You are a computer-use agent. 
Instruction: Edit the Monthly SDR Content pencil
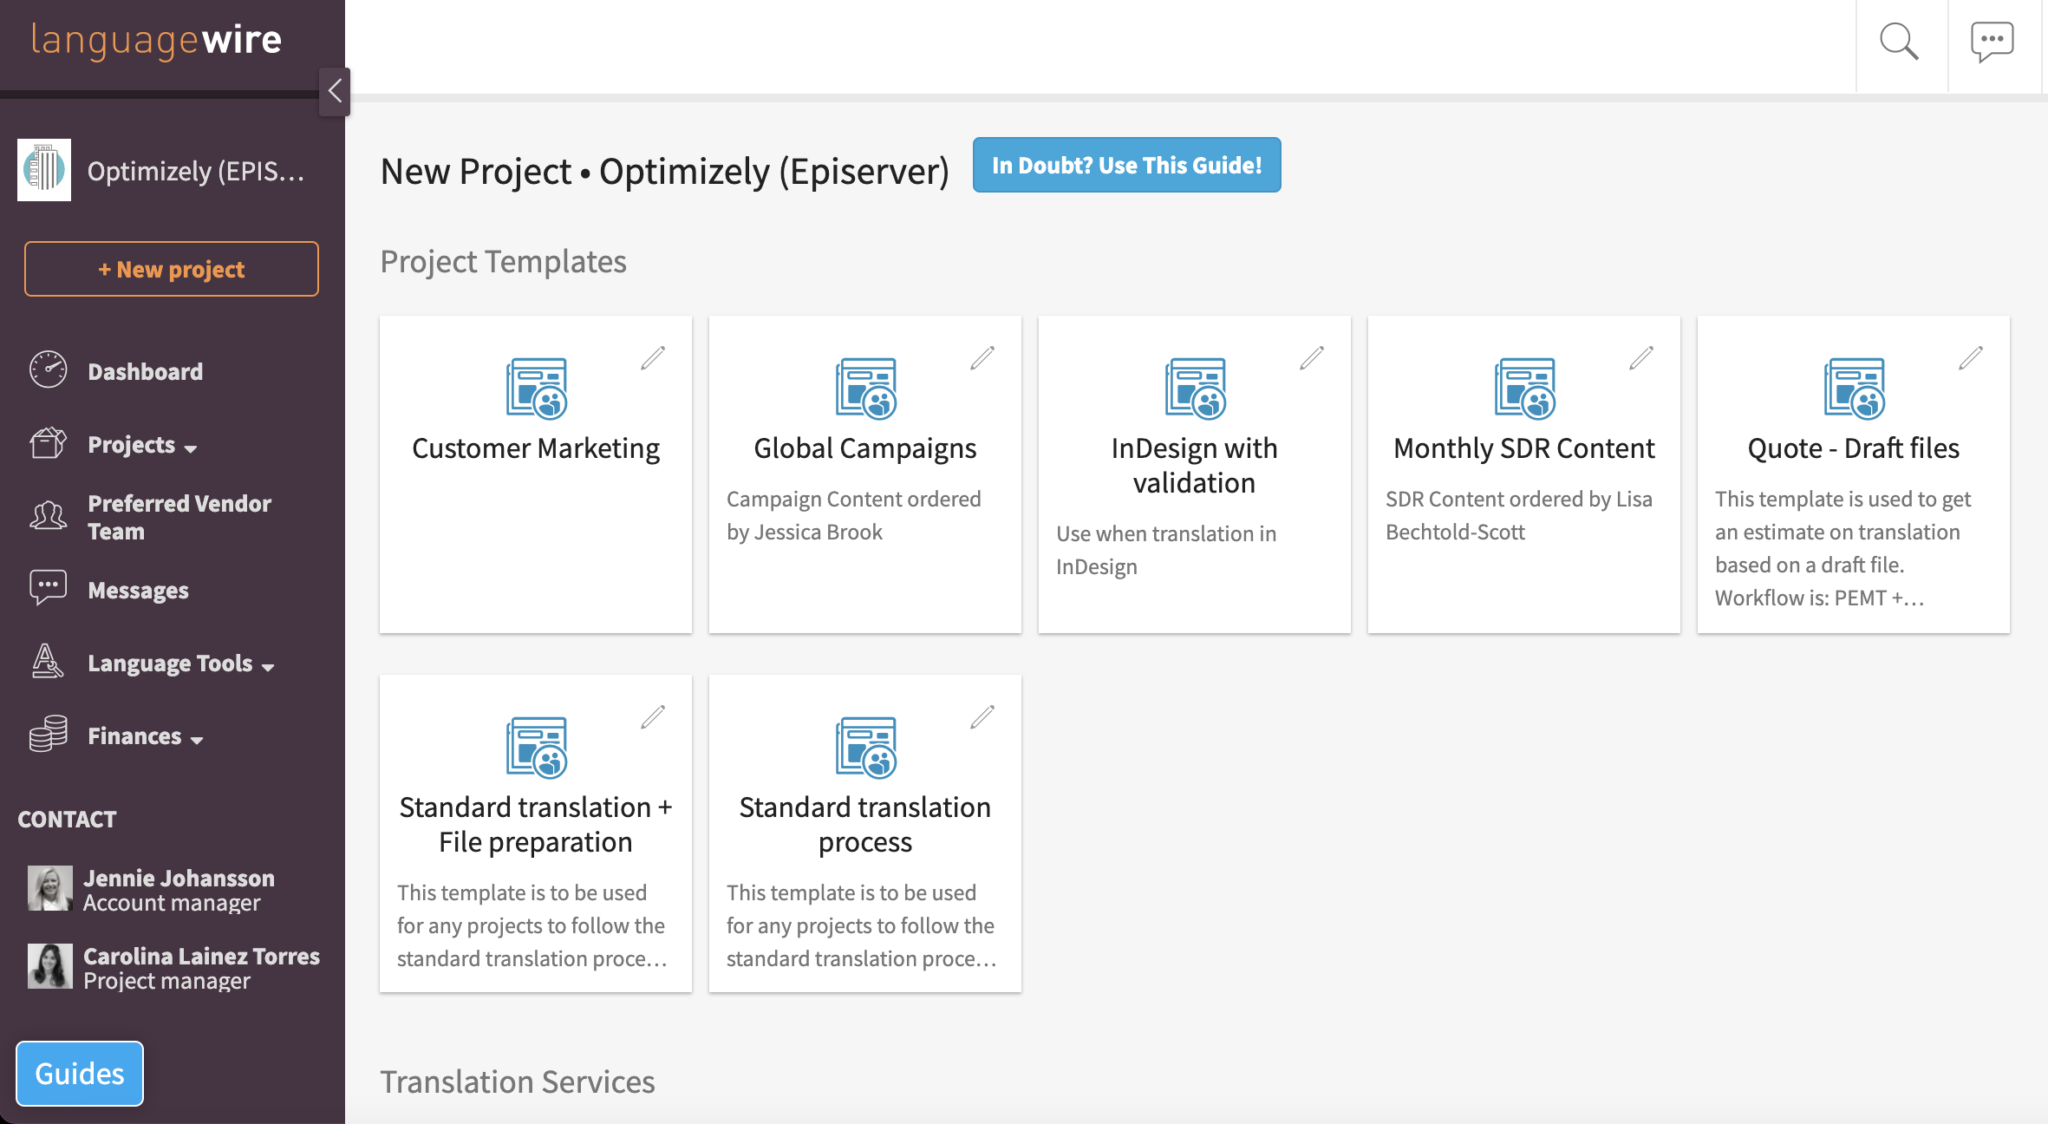(x=1641, y=358)
